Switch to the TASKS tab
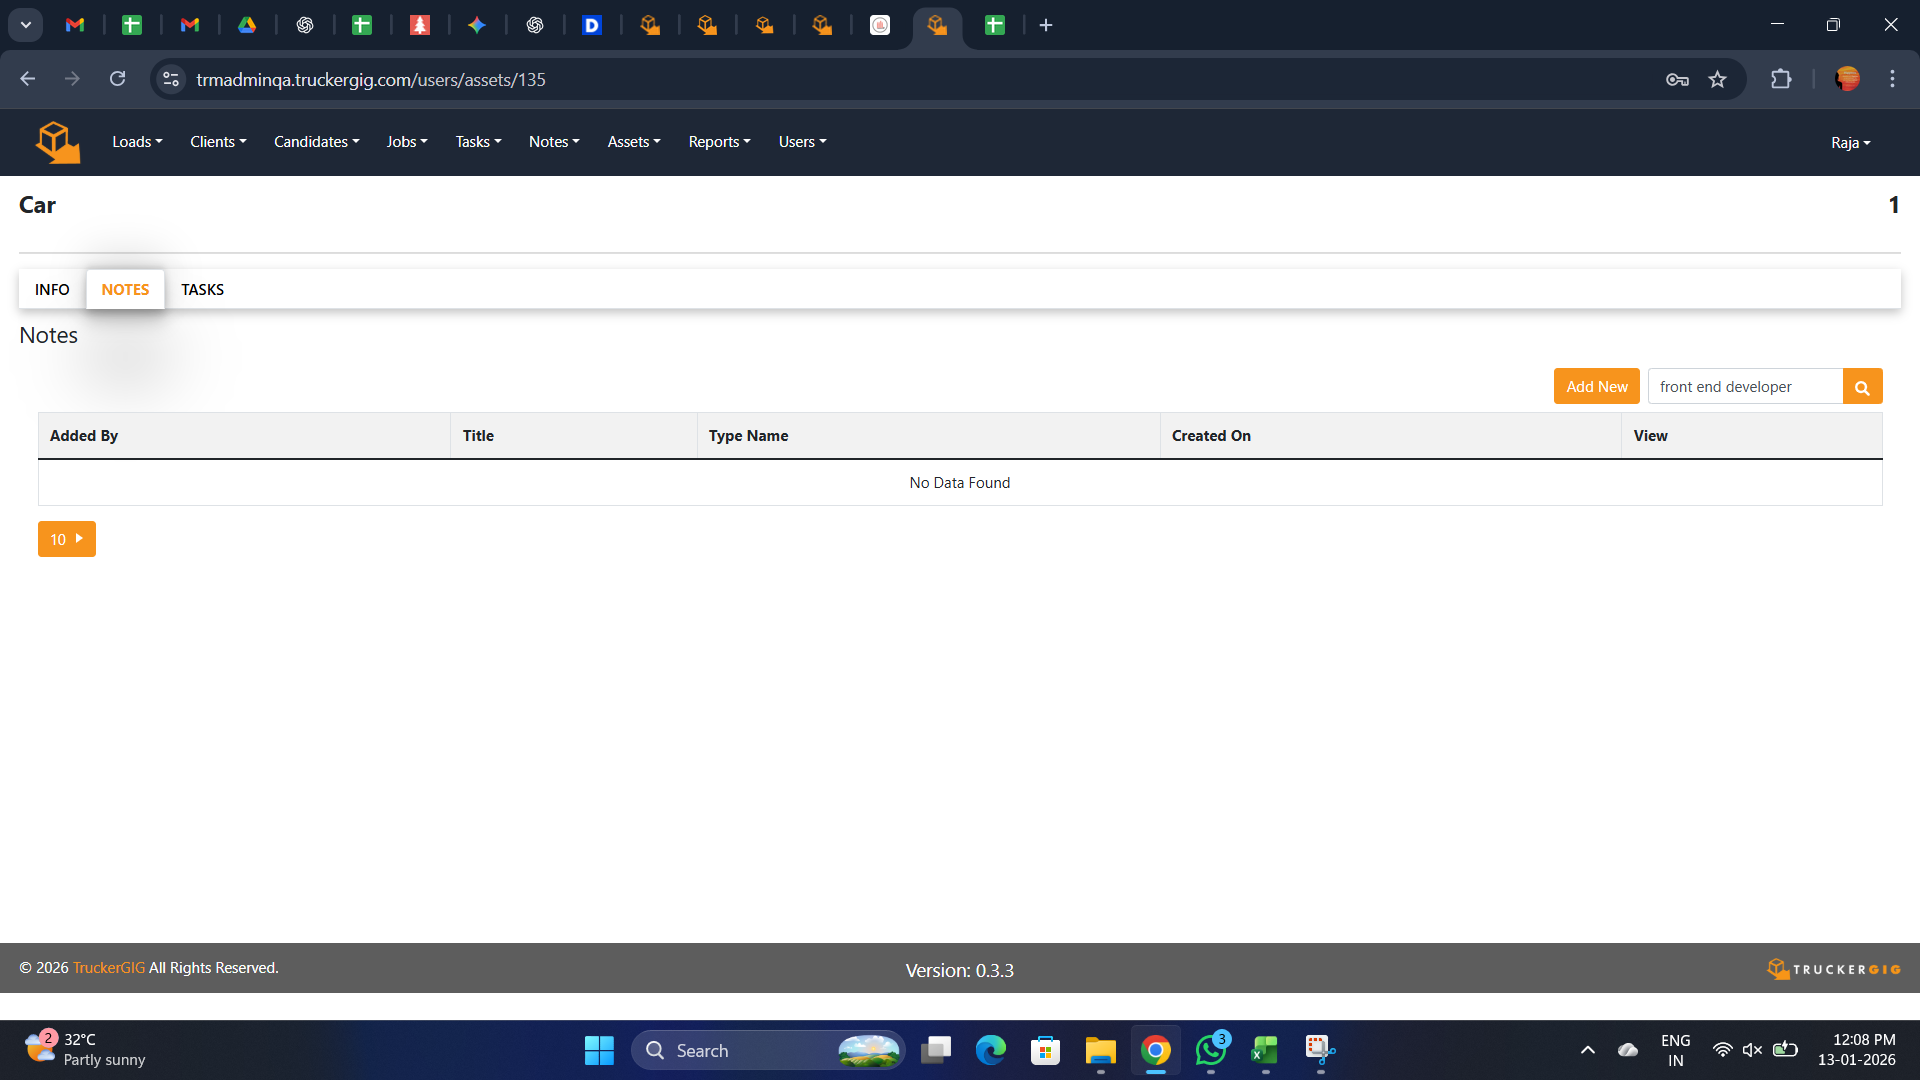Viewport: 1920px width, 1080px height. click(x=202, y=290)
